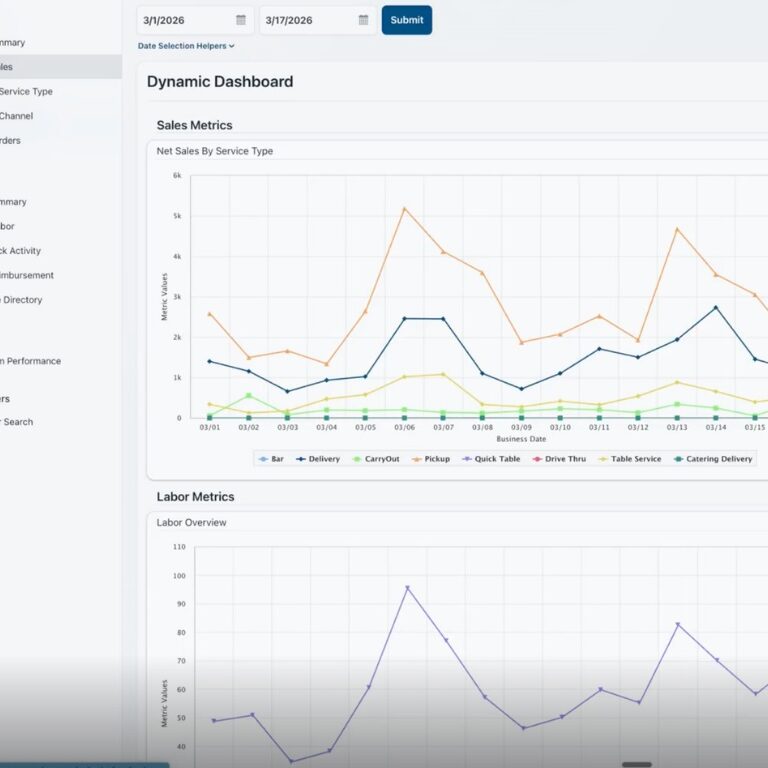Click the Quick Table legend marker
The width and height of the screenshot is (768, 768).
tap(466, 459)
